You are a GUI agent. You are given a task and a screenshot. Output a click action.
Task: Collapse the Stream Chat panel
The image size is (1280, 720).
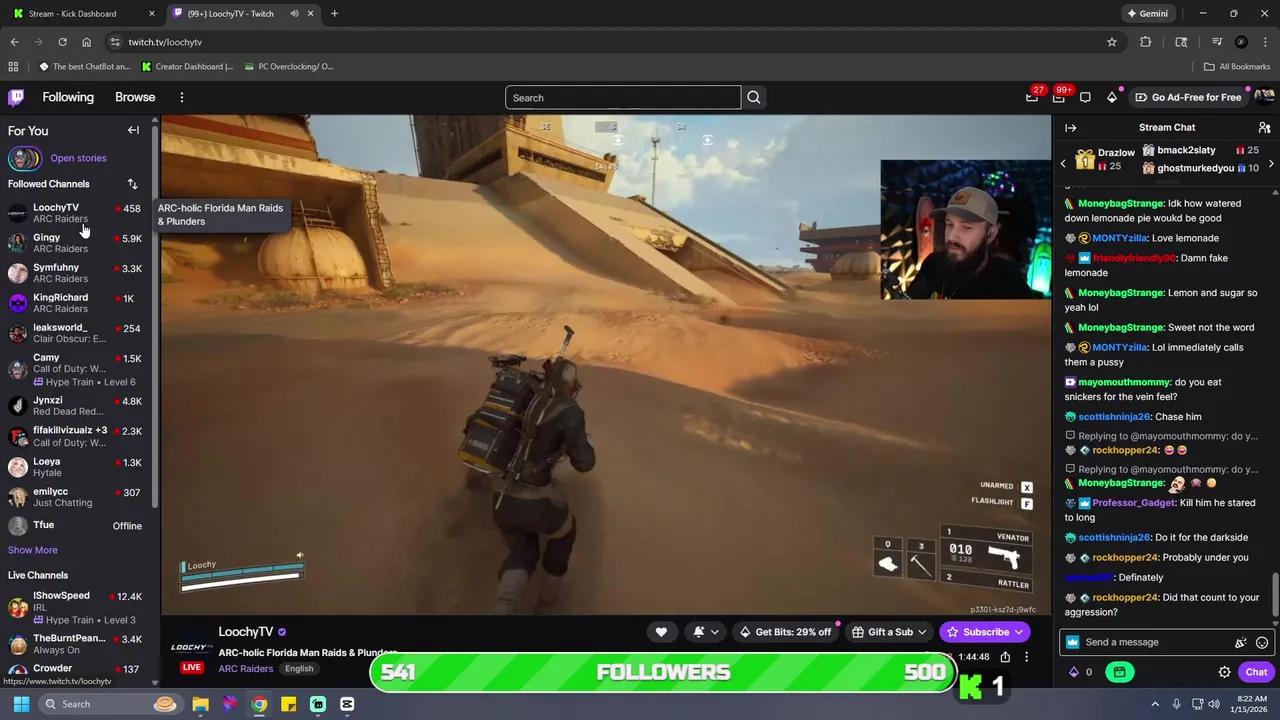[x=1070, y=128]
